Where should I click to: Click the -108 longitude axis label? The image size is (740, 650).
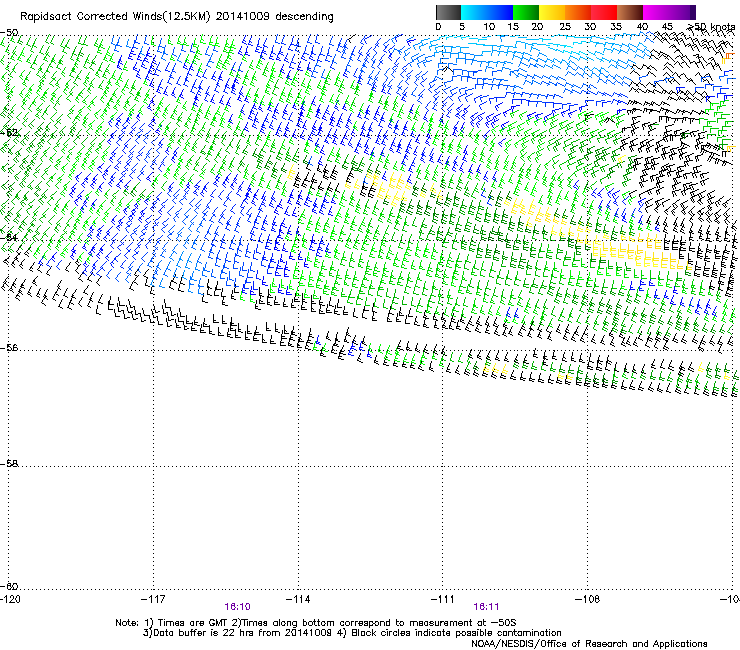(588, 599)
